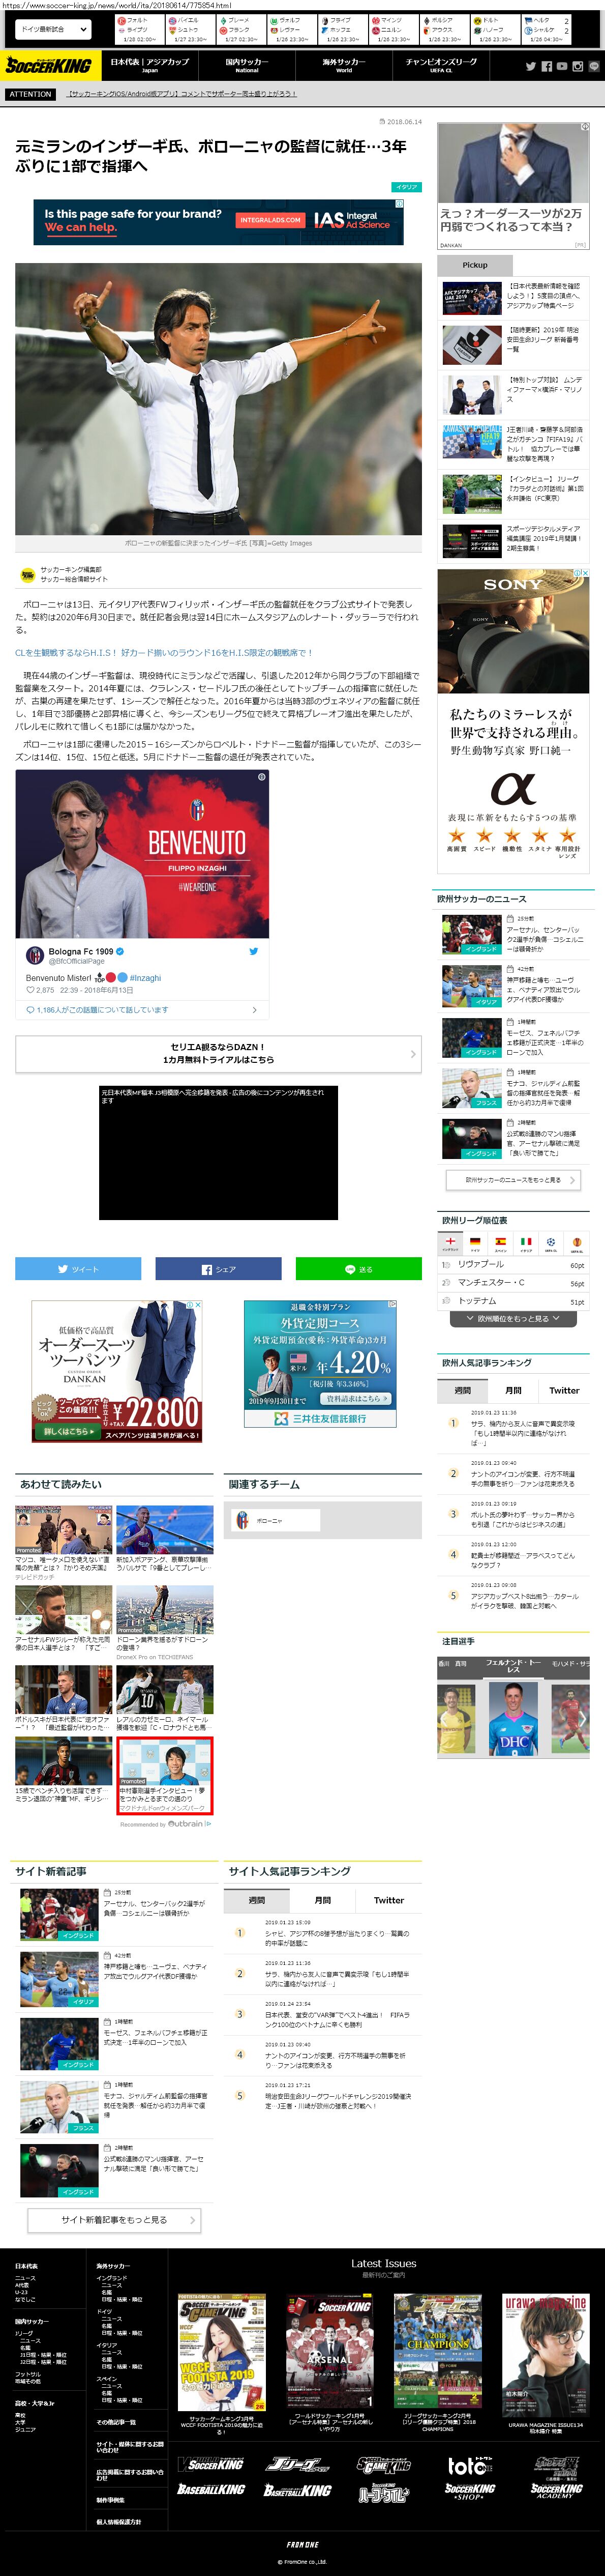This screenshot has width=605, height=2576.
Task: Open トッテナム standings row
Action: coord(513,1301)
